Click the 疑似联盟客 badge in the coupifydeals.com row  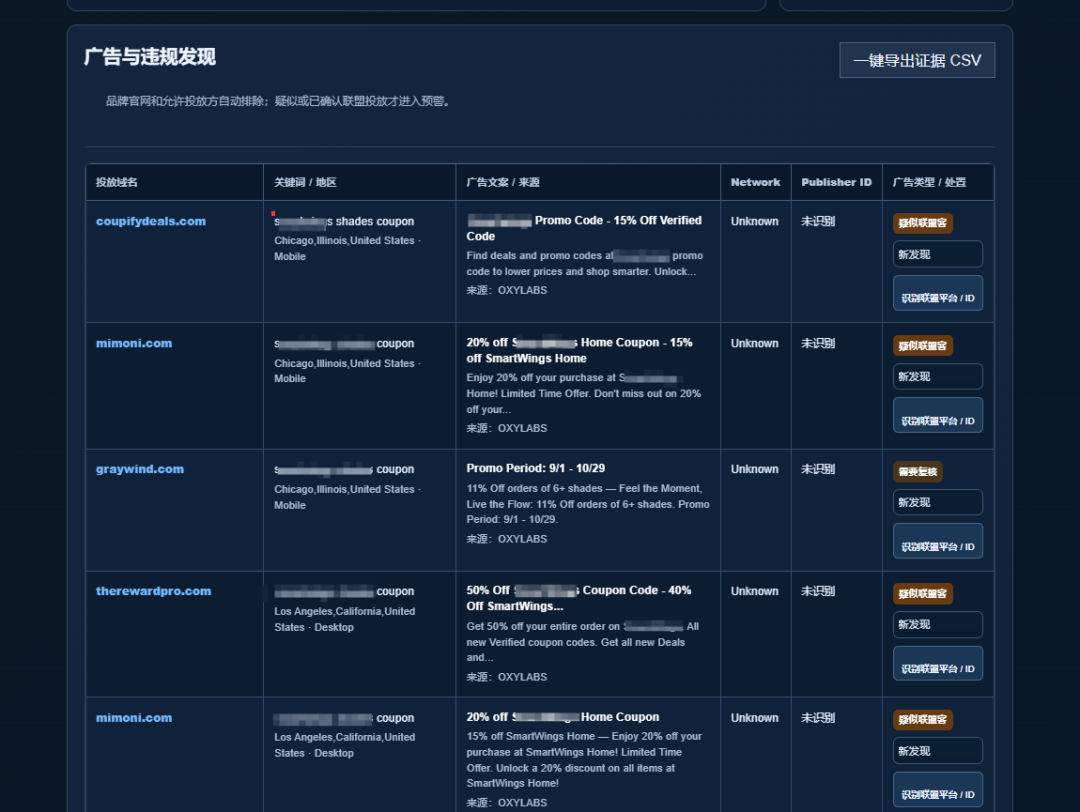coord(923,222)
